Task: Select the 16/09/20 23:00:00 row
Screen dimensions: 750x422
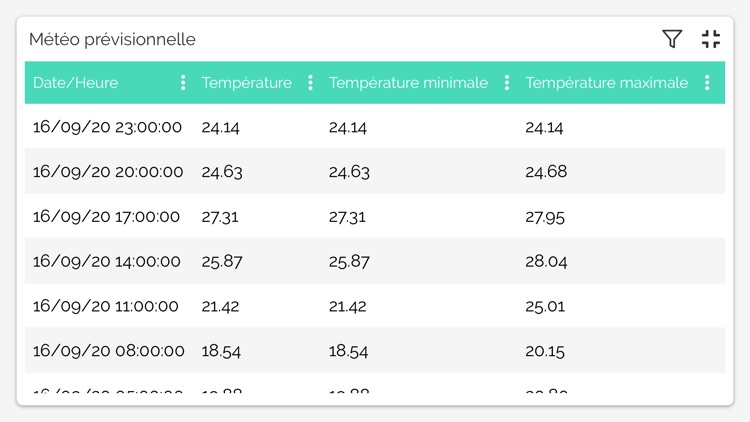Action: (107, 127)
